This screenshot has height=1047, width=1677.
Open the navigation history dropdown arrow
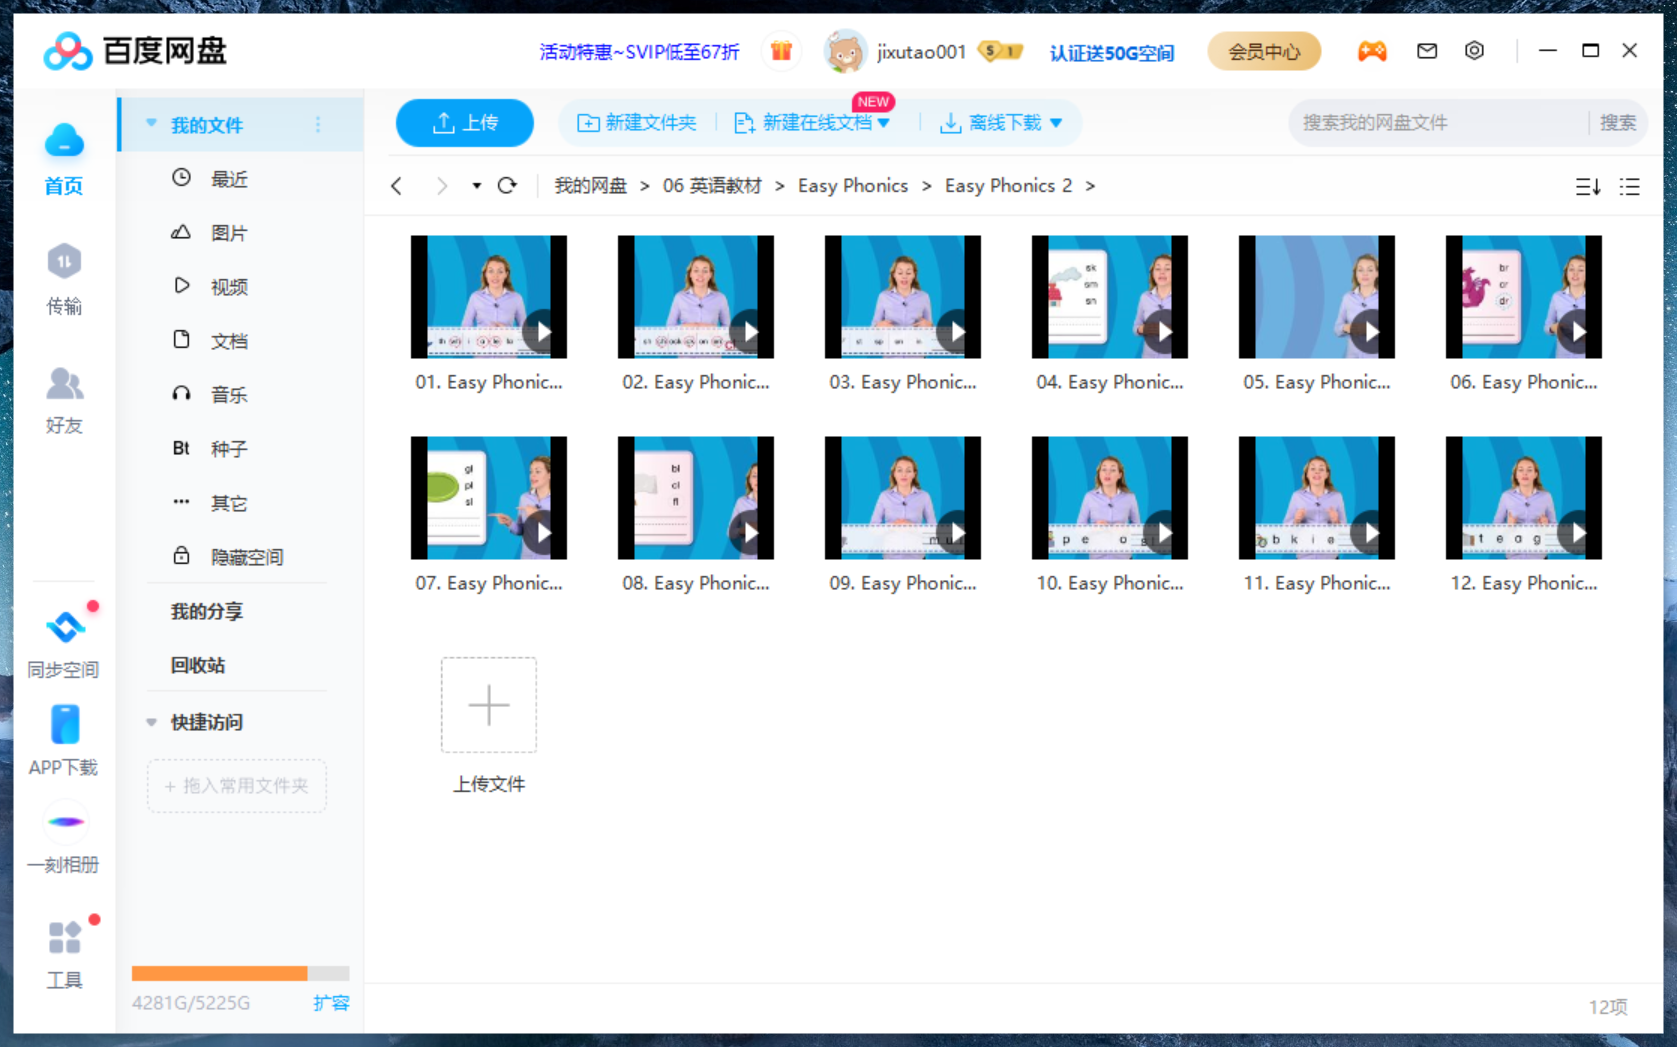pyautogui.click(x=476, y=186)
